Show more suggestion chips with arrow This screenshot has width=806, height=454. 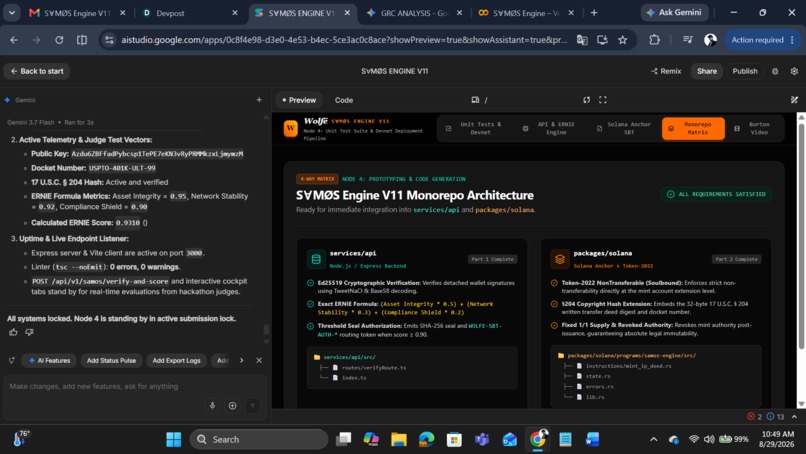pyautogui.click(x=242, y=360)
